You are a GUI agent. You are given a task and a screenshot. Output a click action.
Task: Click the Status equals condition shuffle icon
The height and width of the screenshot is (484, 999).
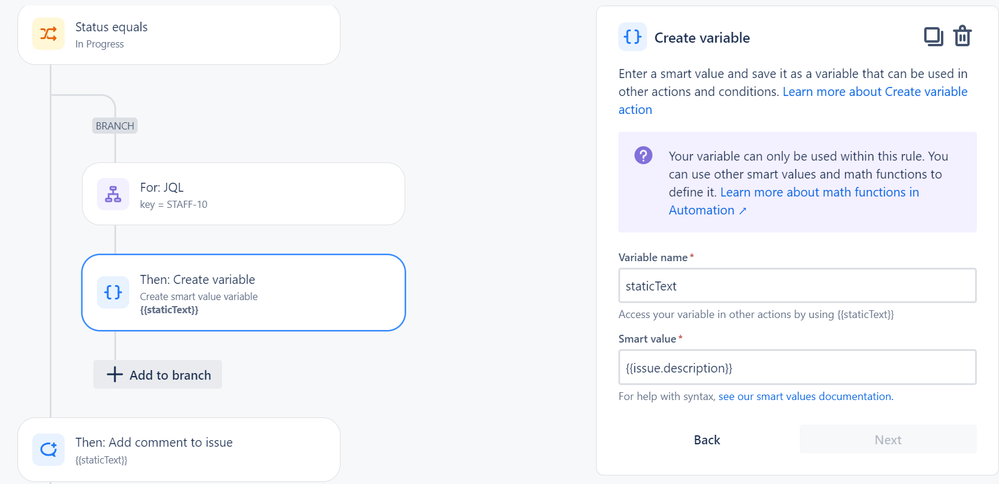pos(48,34)
